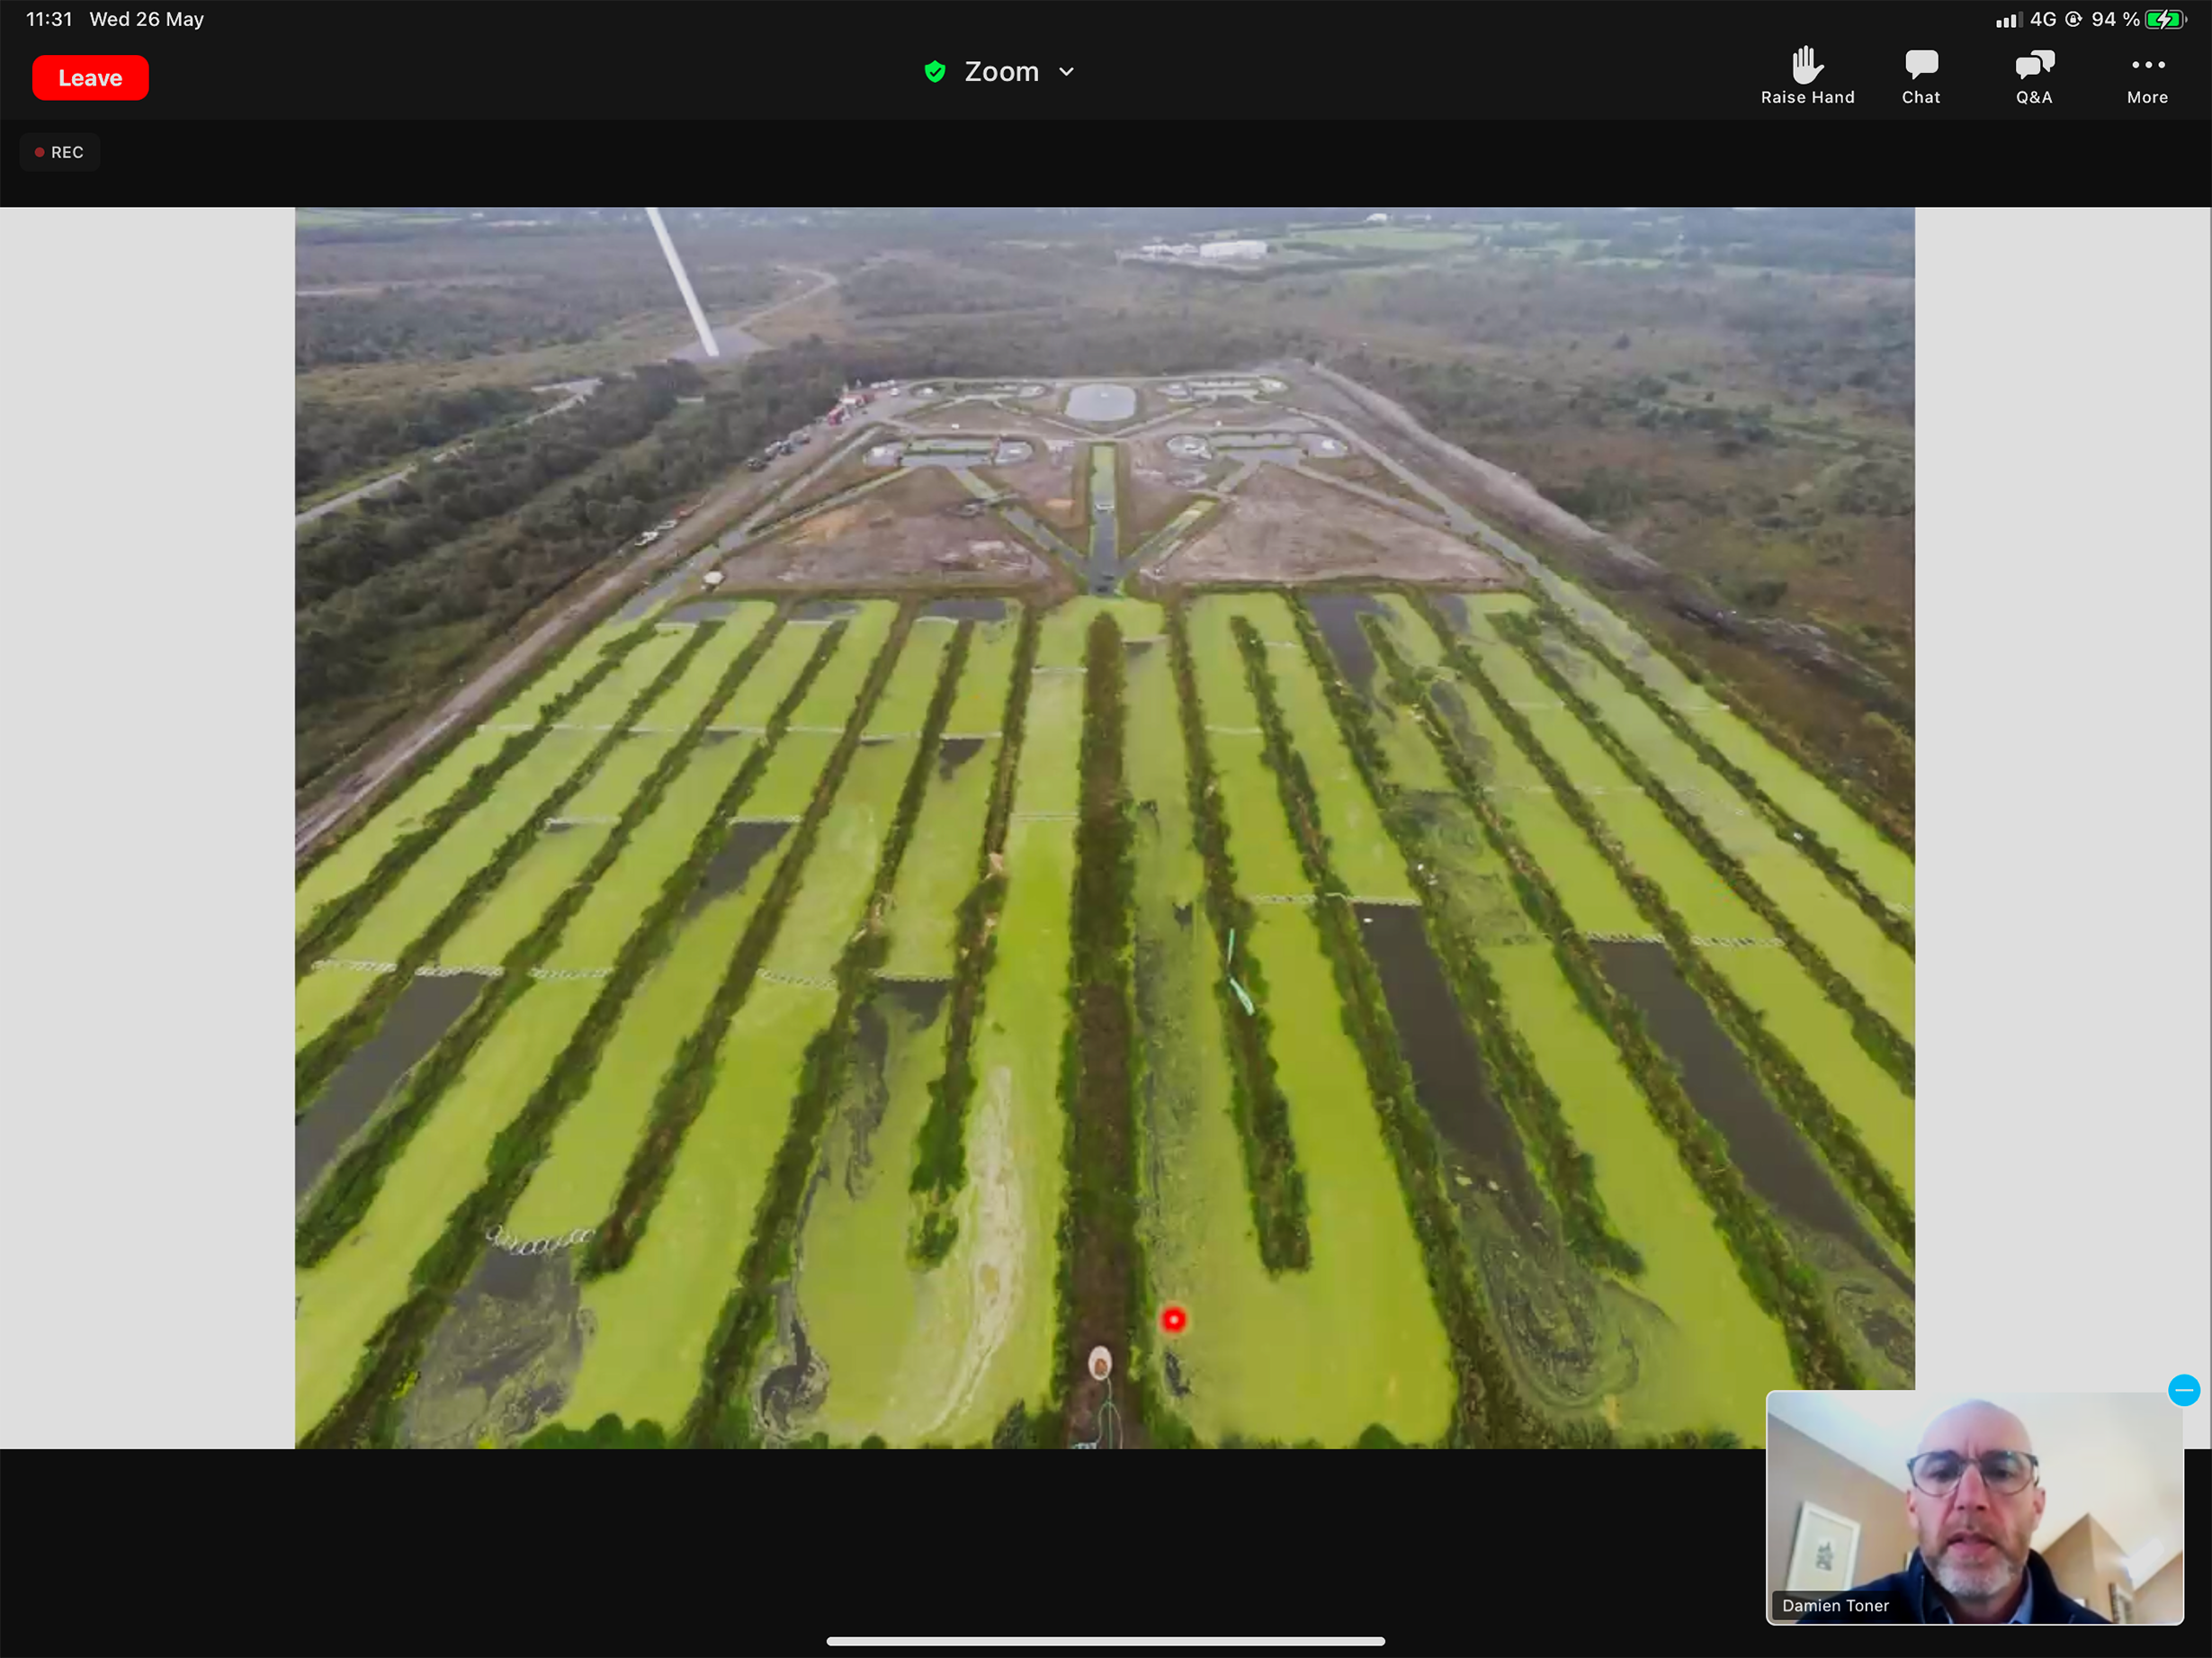Click the red laser pointer dot
This screenshot has width=2212, height=1658.
pos(1173,1320)
